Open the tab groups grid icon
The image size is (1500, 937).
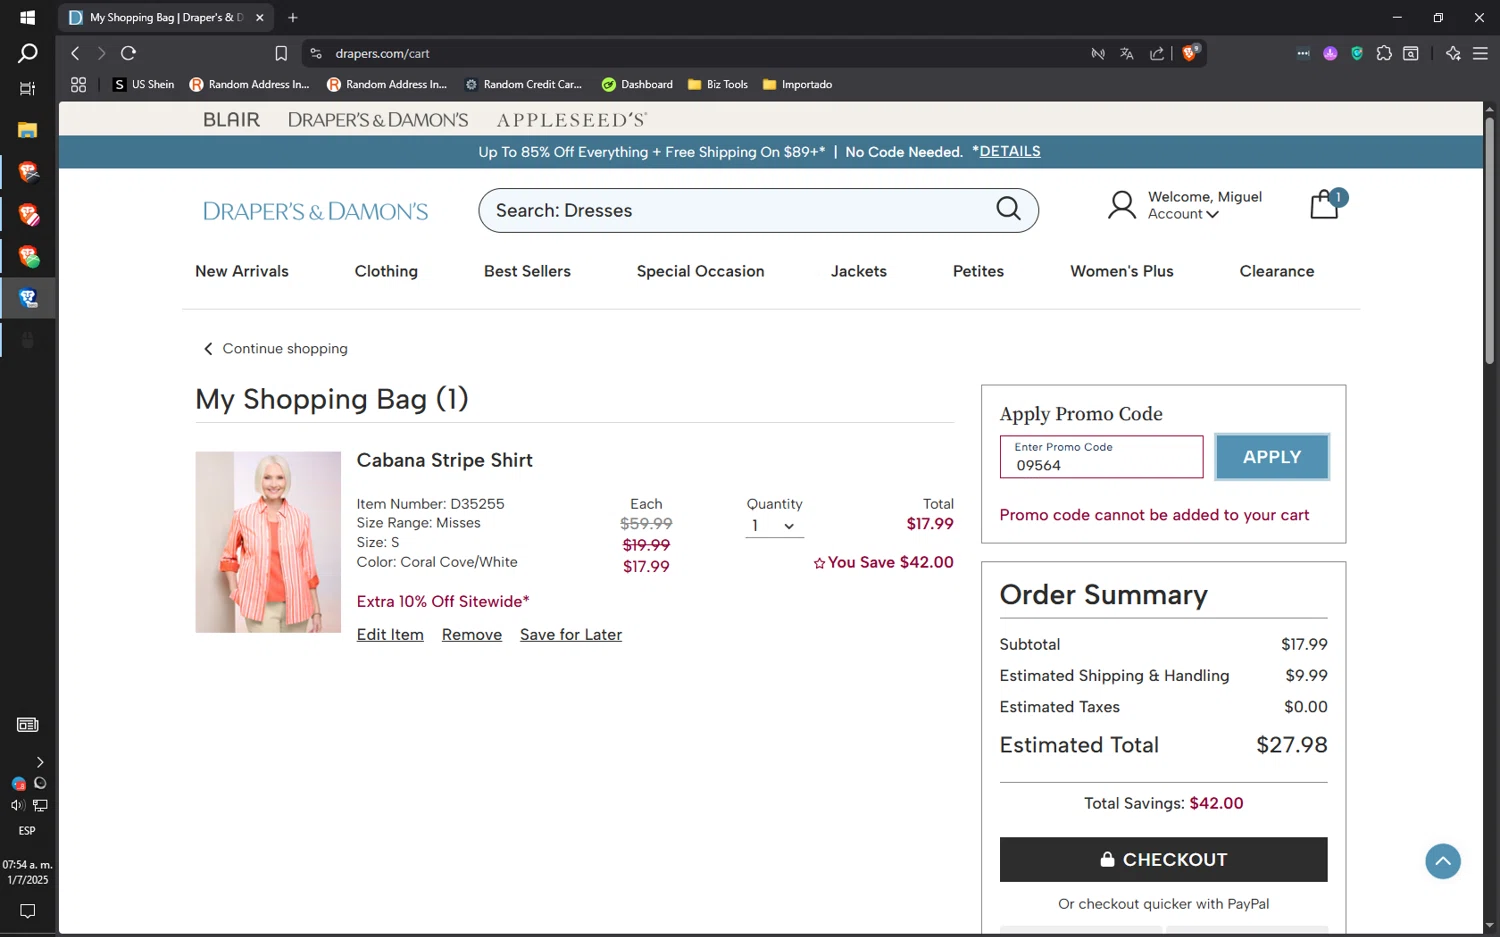pos(78,85)
